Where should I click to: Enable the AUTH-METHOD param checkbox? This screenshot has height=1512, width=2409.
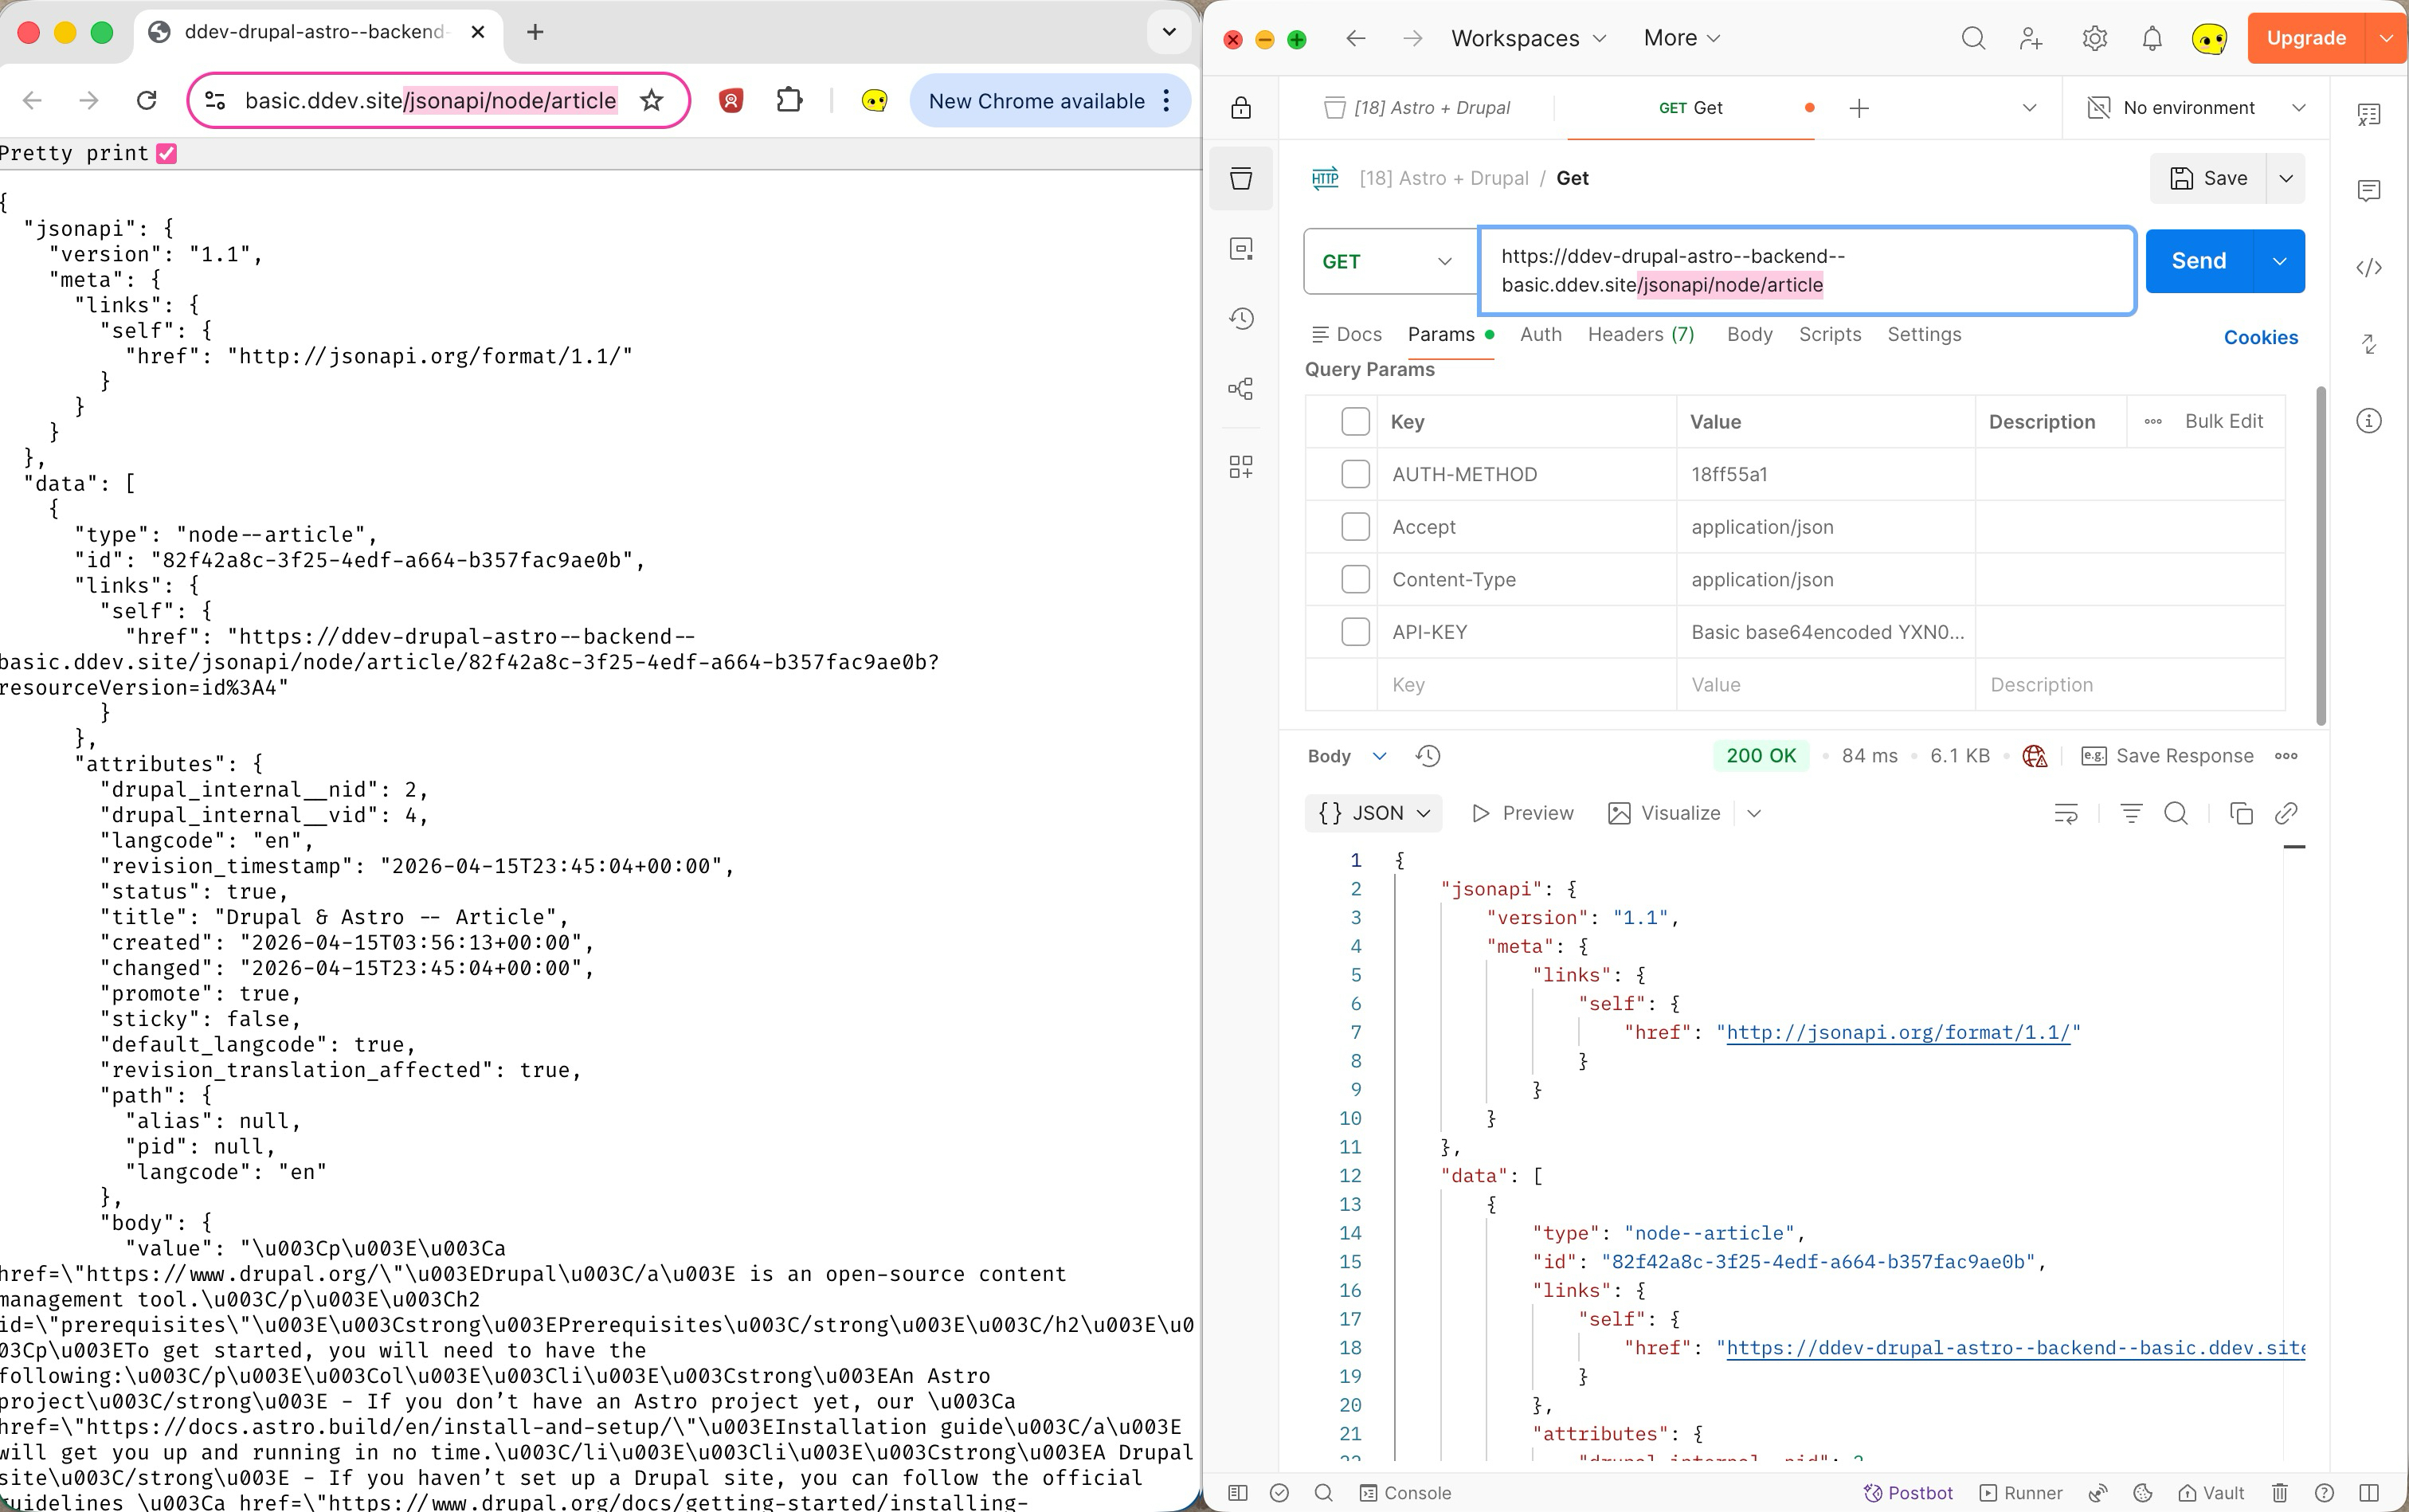click(x=1355, y=474)
